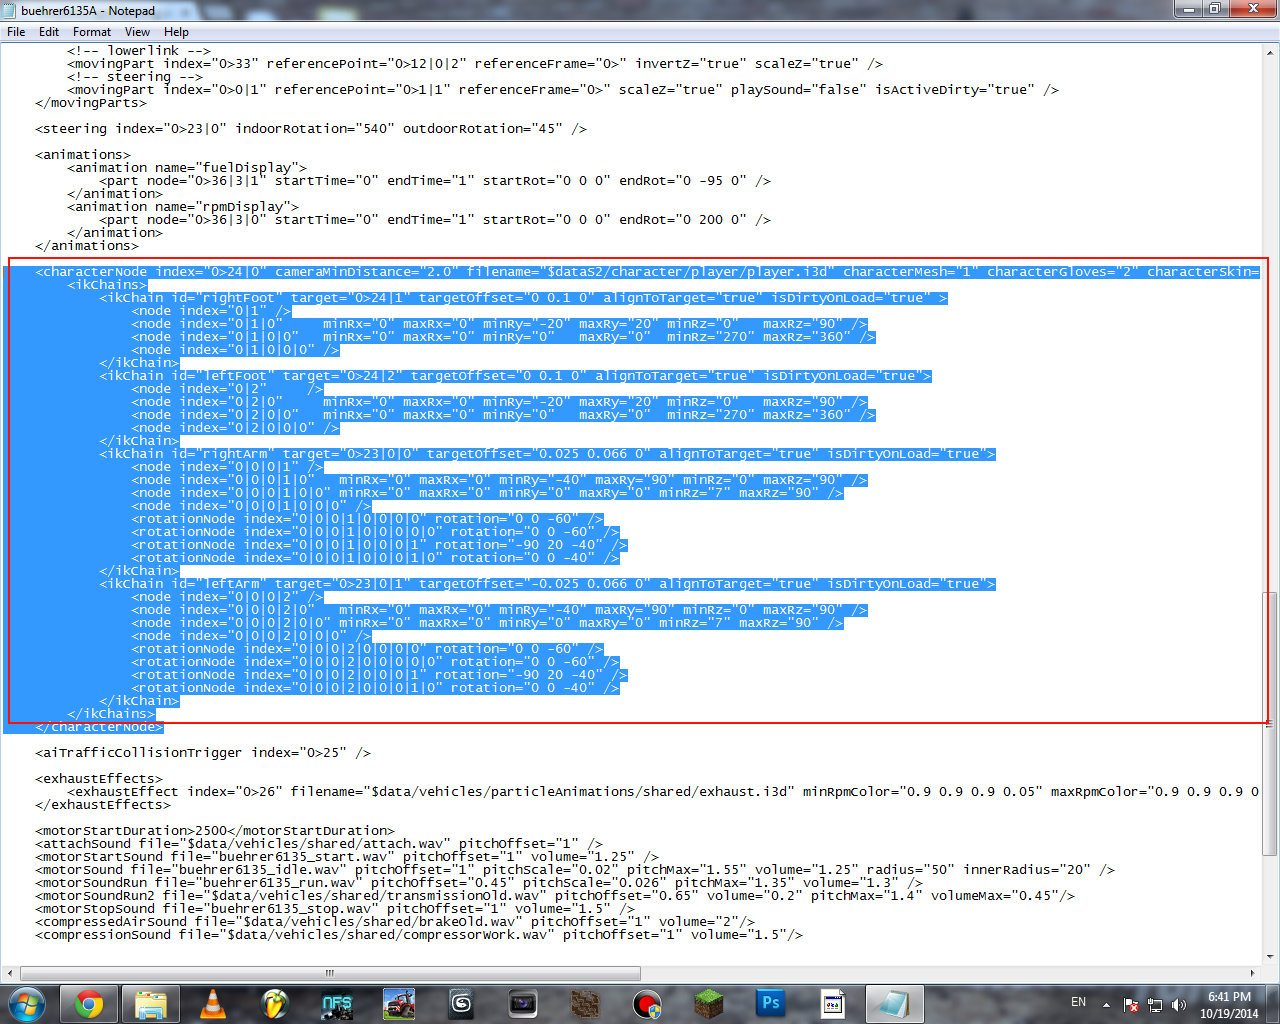Open the Help menu
Screen dimensions: 1280x1024
[x=176, y=32]
